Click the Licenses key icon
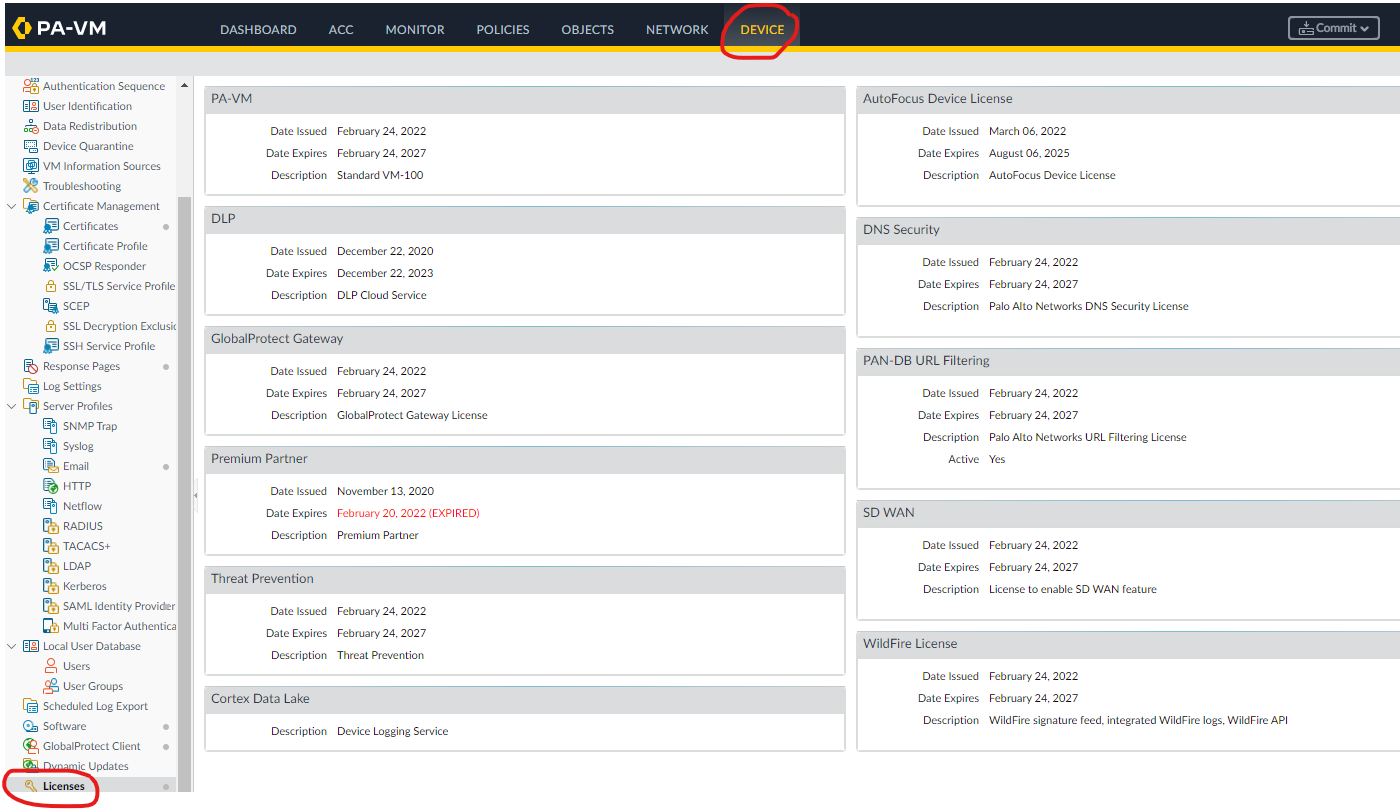1400x809 pixels. 31,786
